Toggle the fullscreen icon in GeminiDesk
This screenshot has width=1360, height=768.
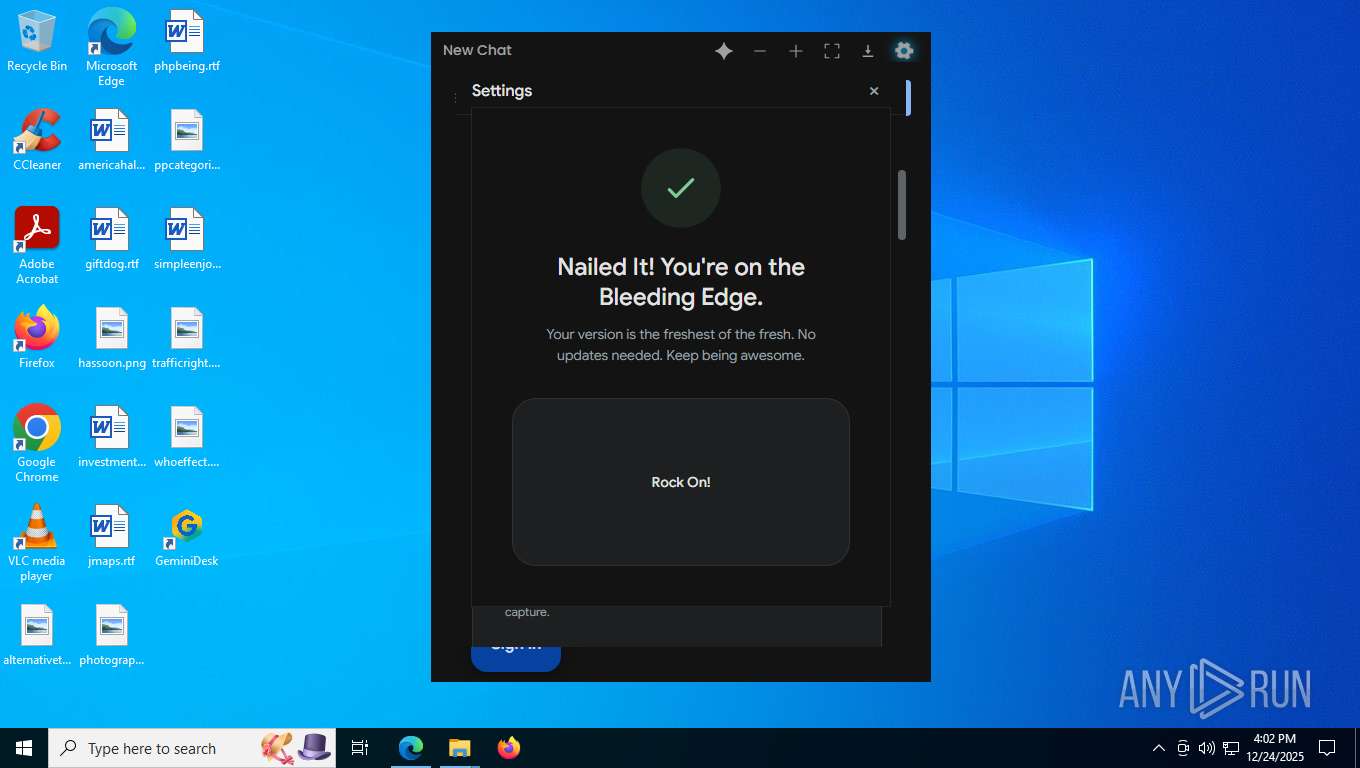(832, 51)
